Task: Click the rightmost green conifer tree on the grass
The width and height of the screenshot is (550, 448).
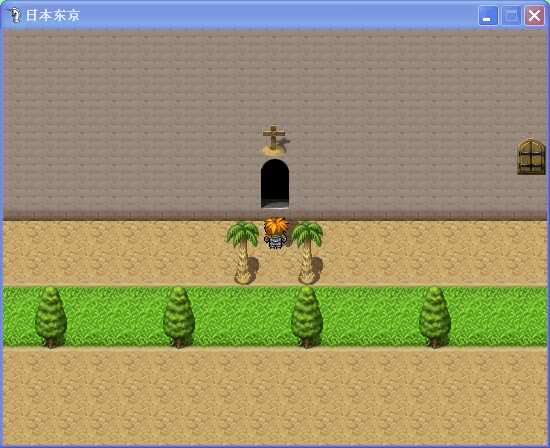Action: 435,317
